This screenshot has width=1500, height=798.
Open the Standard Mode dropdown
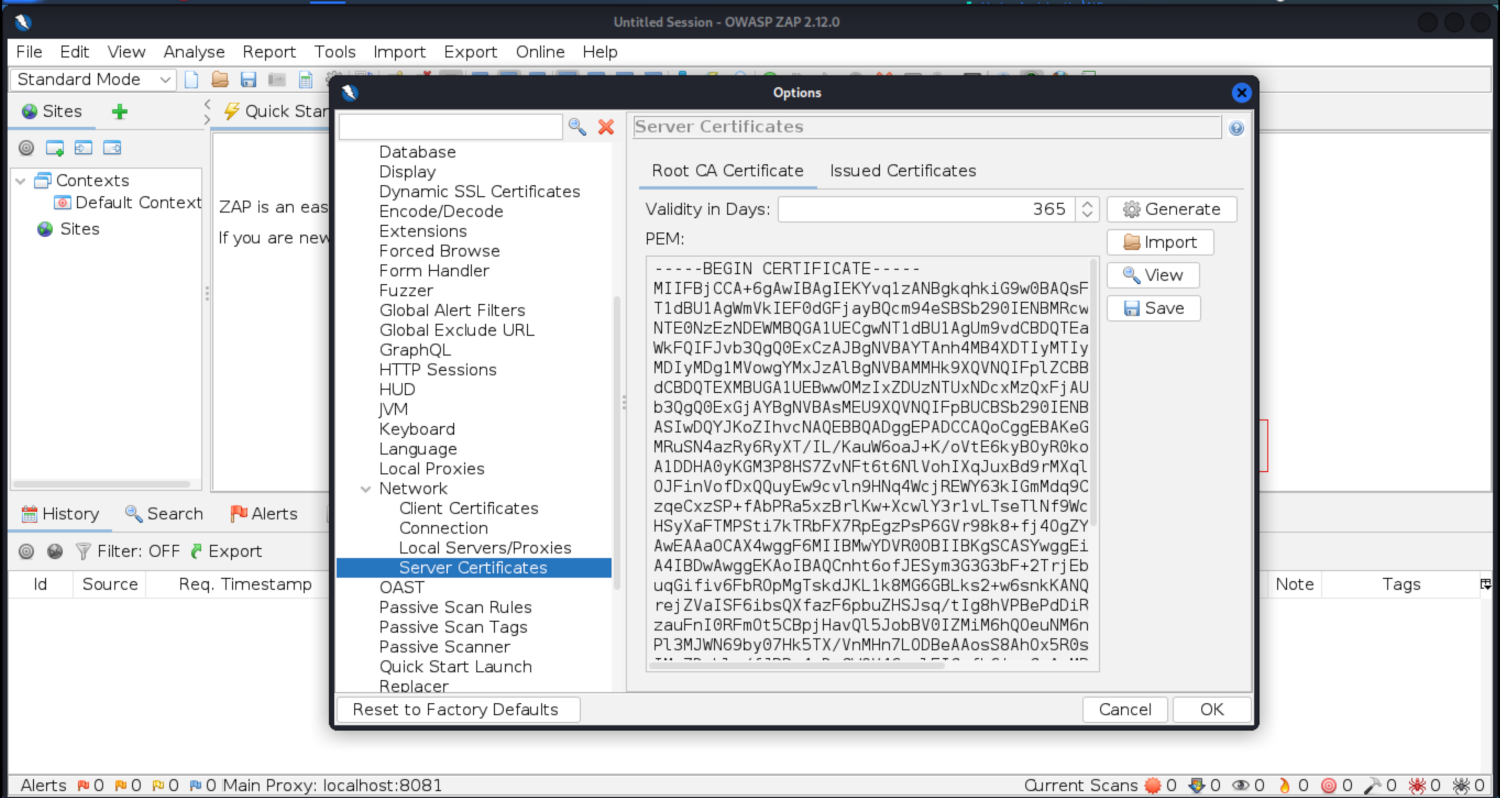coord(93,80)
